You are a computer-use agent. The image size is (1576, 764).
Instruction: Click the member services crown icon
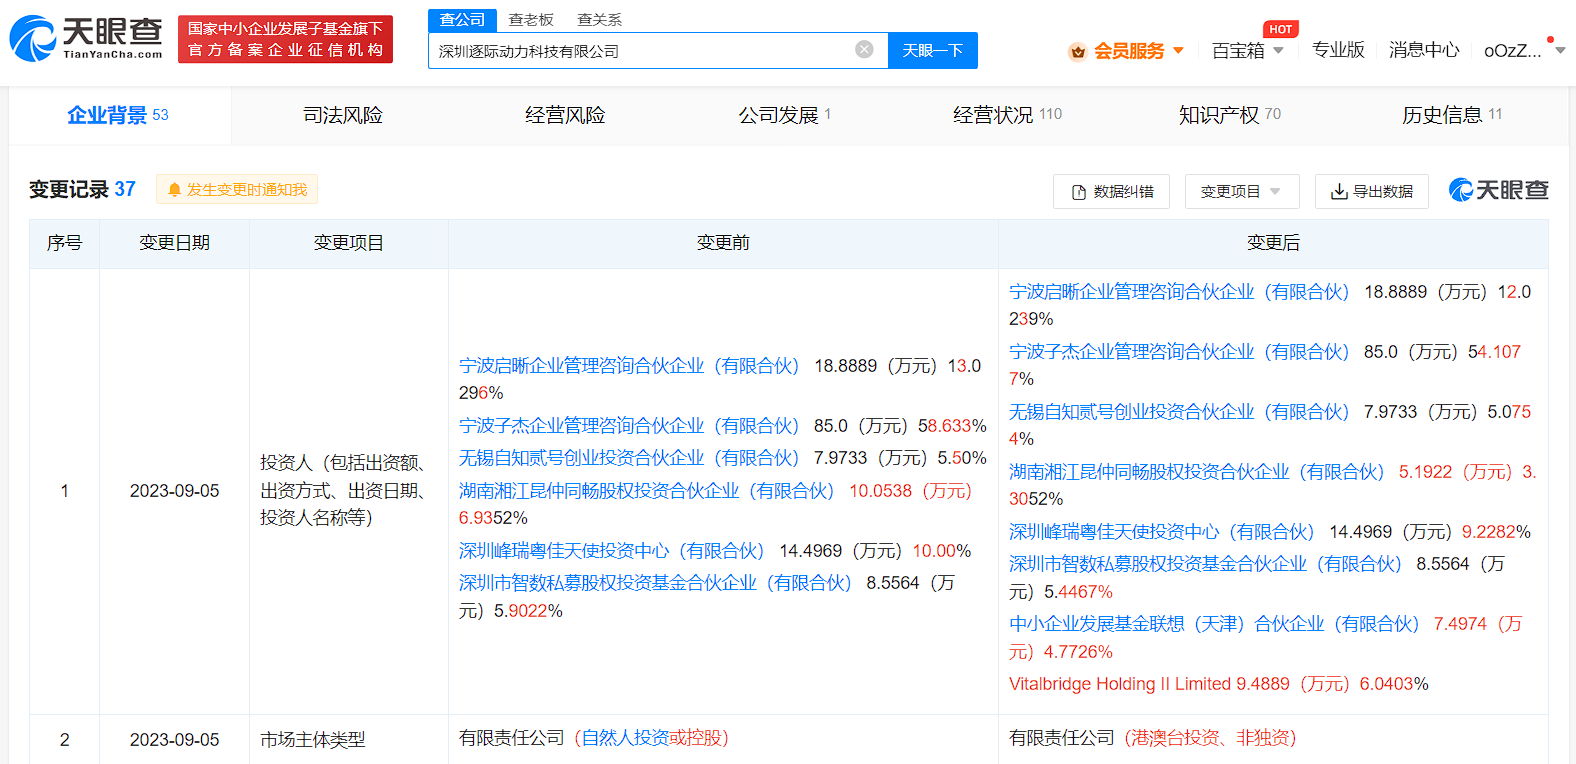click(x=1077, y=51)
